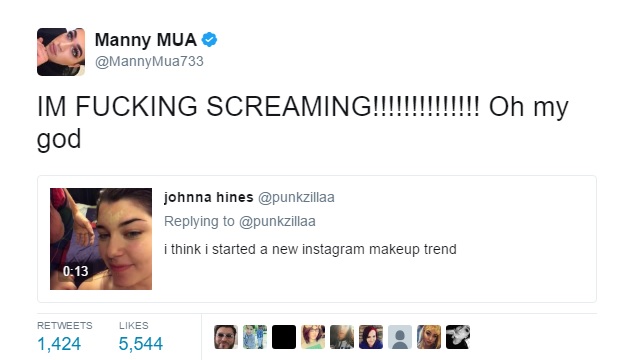
Task: Click the first liker avatar with beard and glasses
Action: point(226,337)
